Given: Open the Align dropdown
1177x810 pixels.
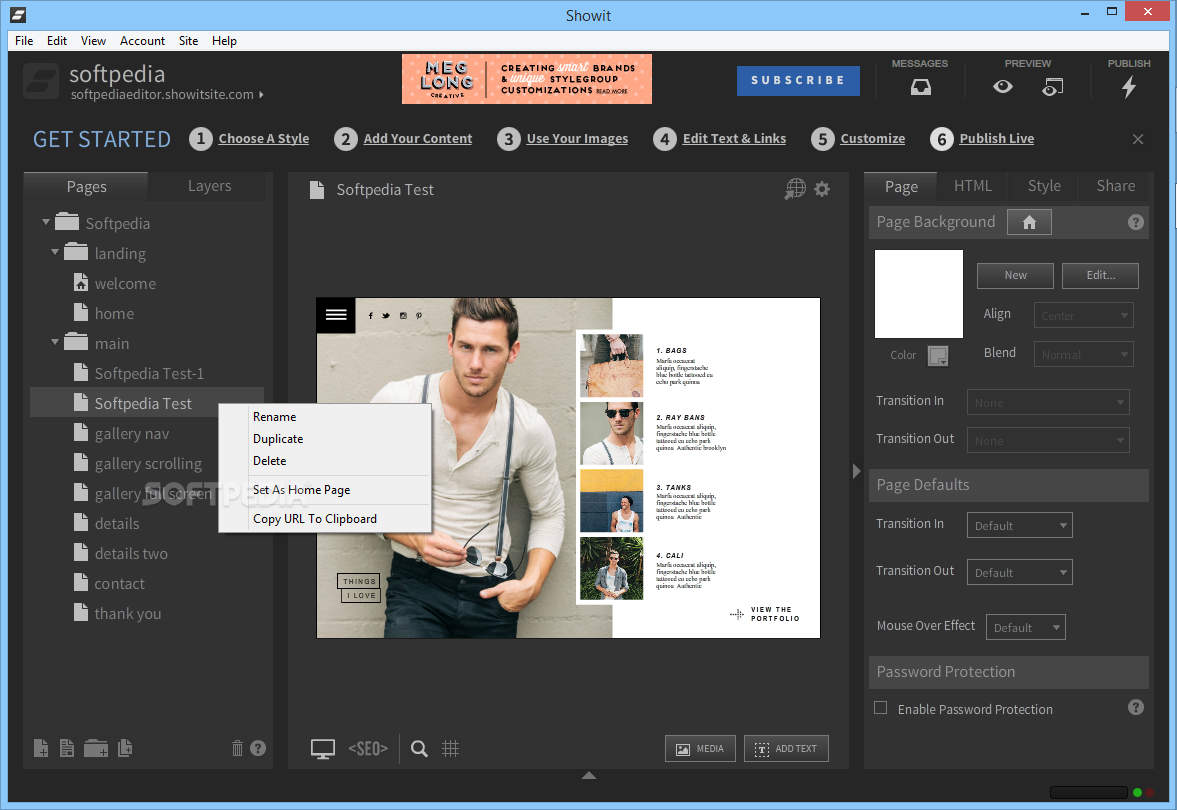Looking at the screenshot, I should point(1083,315).
